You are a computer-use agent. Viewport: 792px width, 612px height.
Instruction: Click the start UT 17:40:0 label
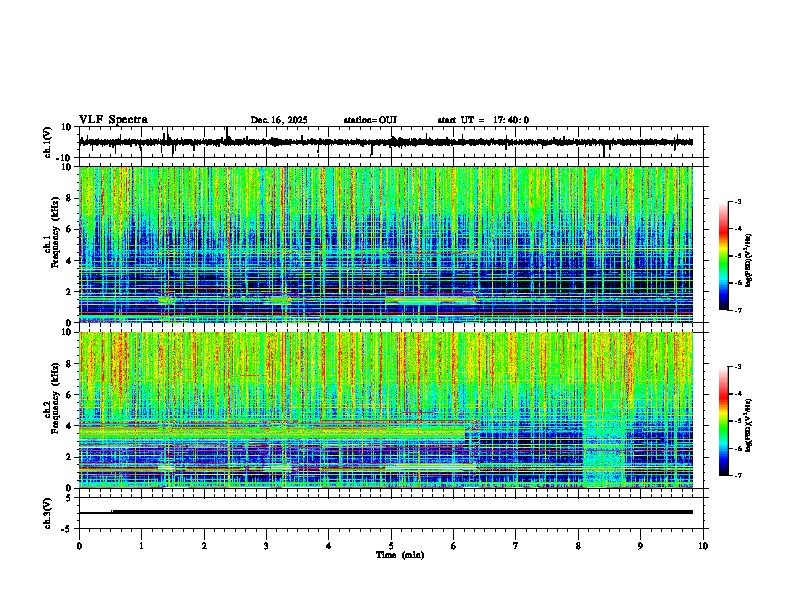click(483, 120)
